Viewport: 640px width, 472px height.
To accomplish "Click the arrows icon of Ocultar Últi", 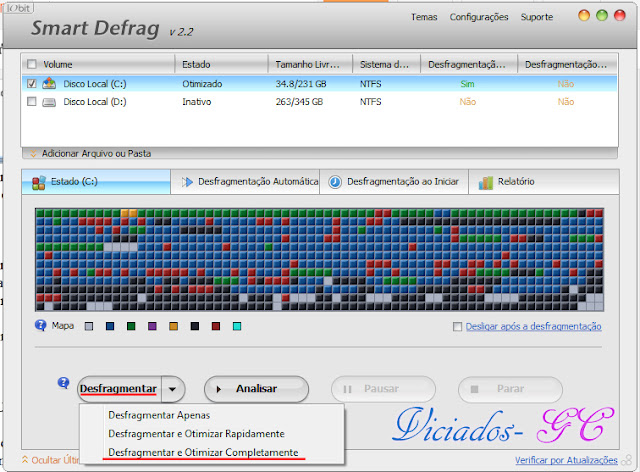I will pyautogui.click(x=25, y=460).
